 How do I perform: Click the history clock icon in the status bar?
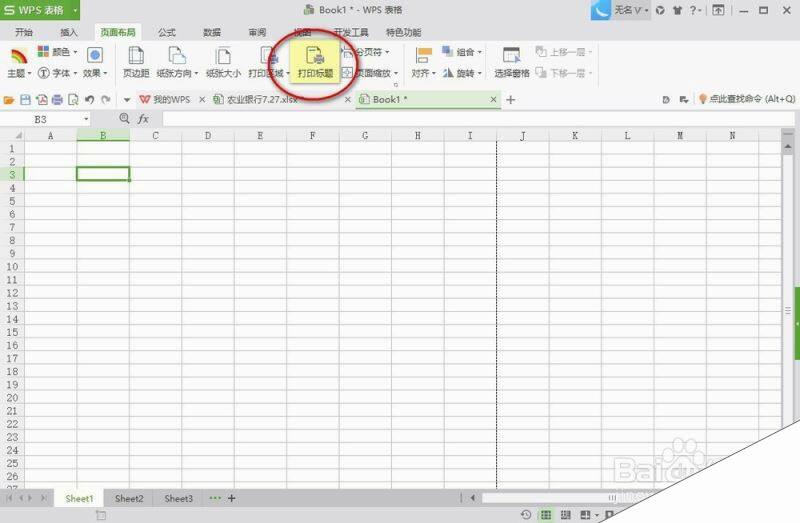coord(526,515)
